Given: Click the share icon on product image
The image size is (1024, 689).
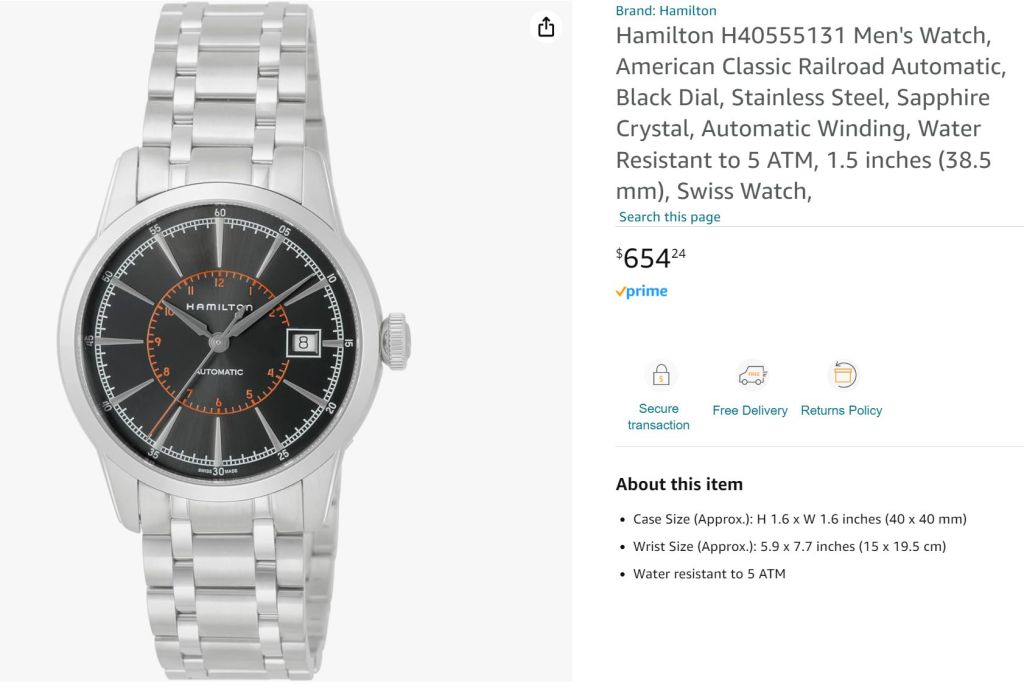Looking at the screenshot, I should [x=546, y=27].
